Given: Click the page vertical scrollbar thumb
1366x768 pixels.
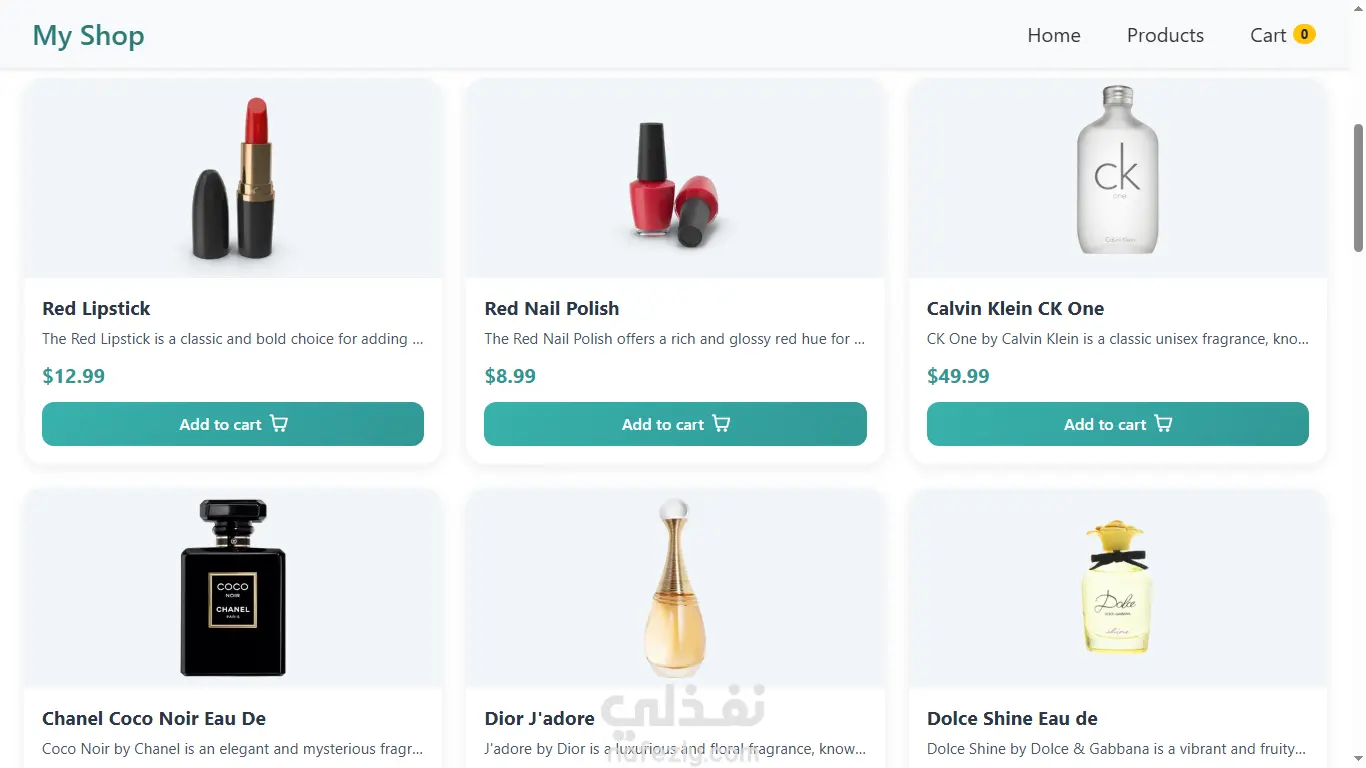Looking at the screenshot, I should (x=1358, y=188).
